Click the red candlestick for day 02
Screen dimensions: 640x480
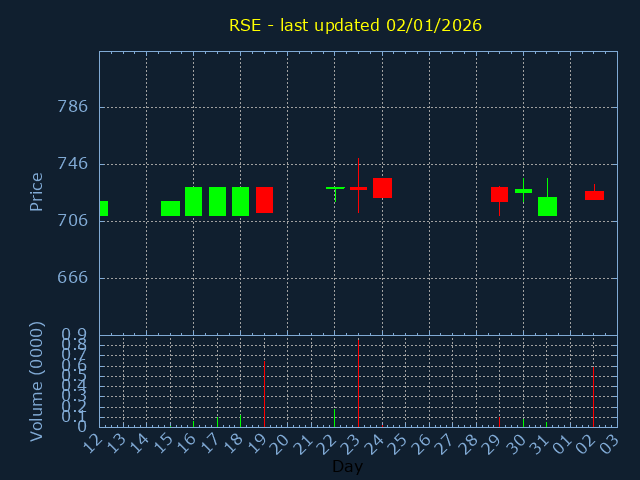coord(594,195)
